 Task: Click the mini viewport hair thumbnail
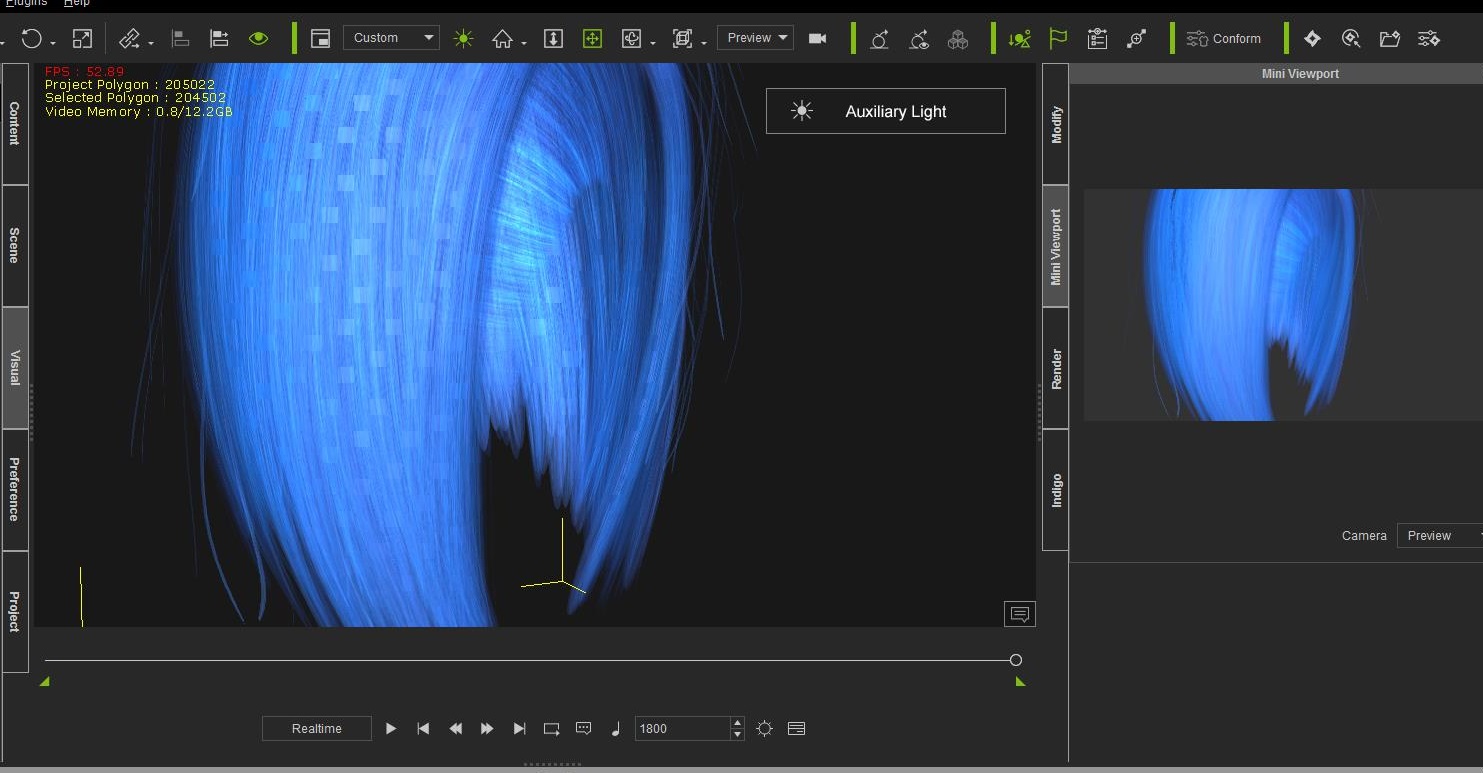point(1283,305)
